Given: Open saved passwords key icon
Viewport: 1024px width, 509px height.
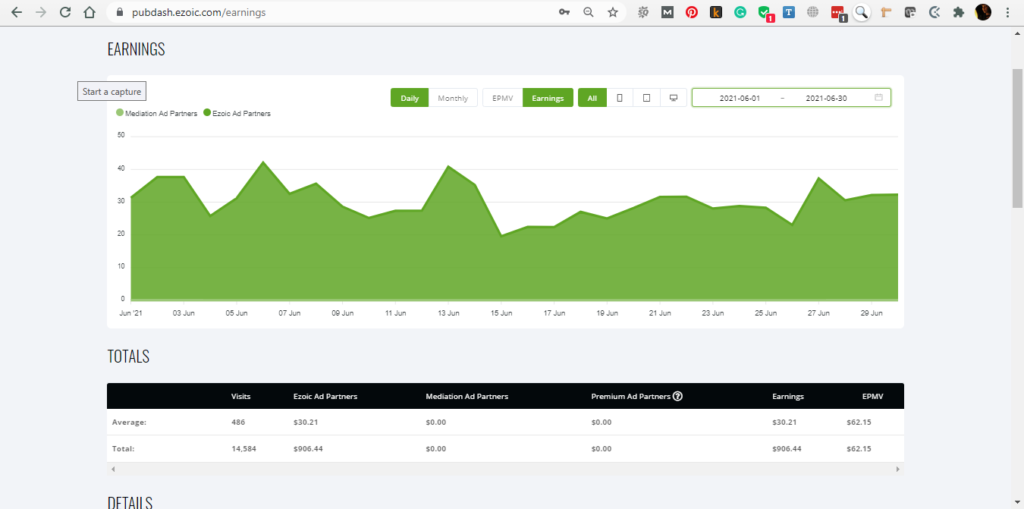Looking at the screenshot, I should (x=564, y=12).
